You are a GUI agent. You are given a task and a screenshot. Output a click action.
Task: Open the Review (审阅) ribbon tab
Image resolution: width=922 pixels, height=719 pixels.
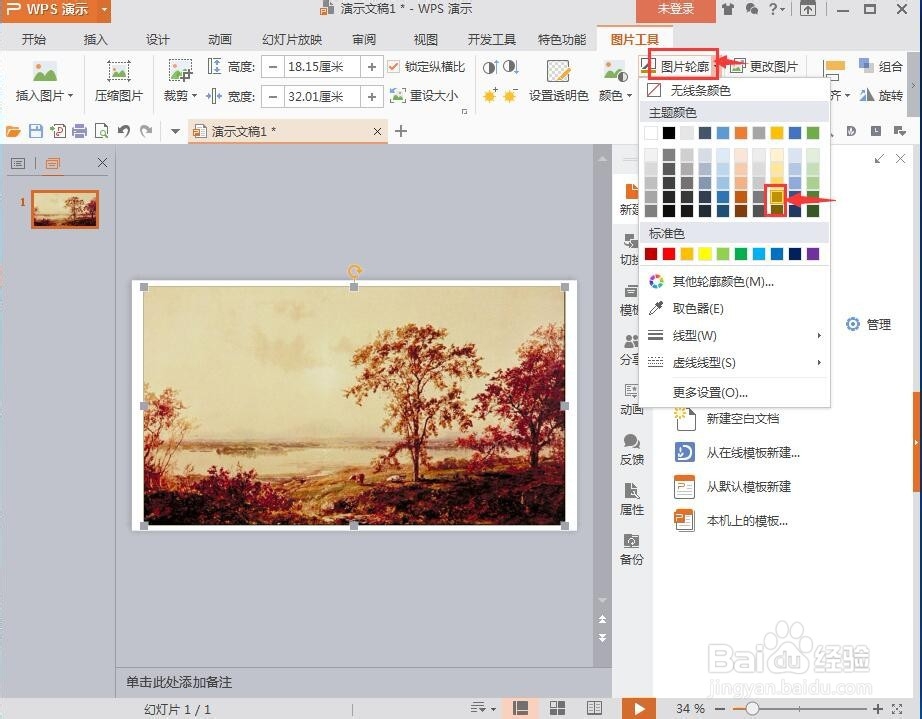pos(364,39)
